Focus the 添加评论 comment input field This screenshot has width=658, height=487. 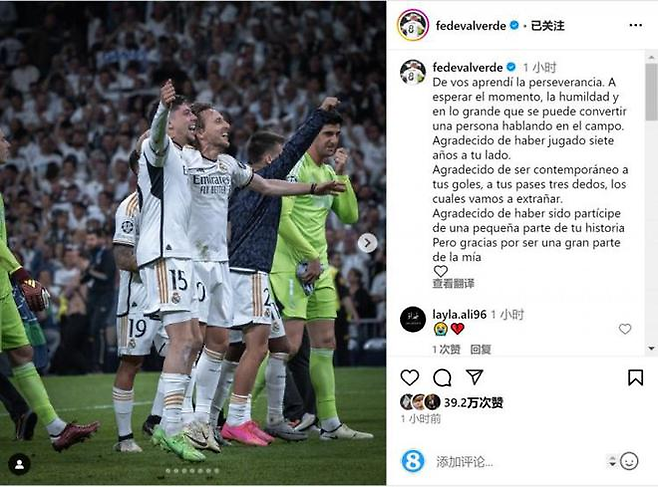[x=518, y=462]
